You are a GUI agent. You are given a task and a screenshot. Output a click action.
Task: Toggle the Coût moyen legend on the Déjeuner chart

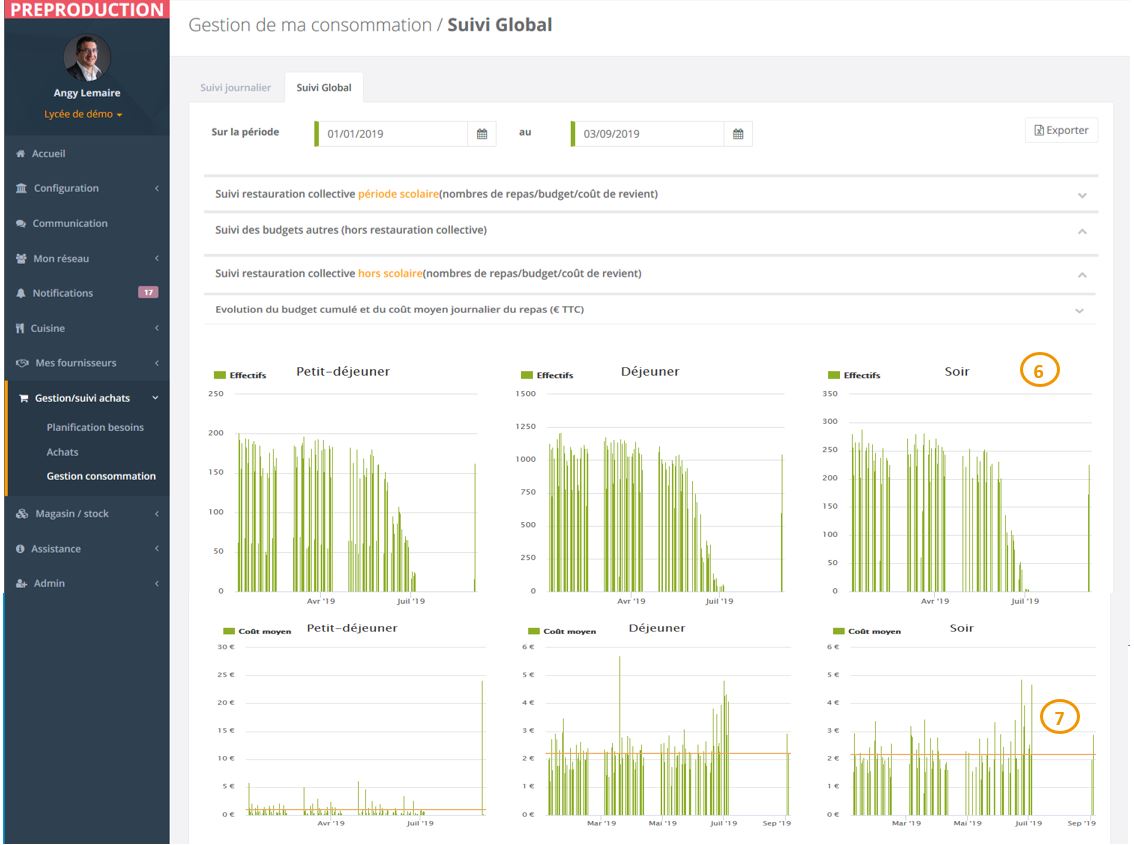(x=562, y=631)
